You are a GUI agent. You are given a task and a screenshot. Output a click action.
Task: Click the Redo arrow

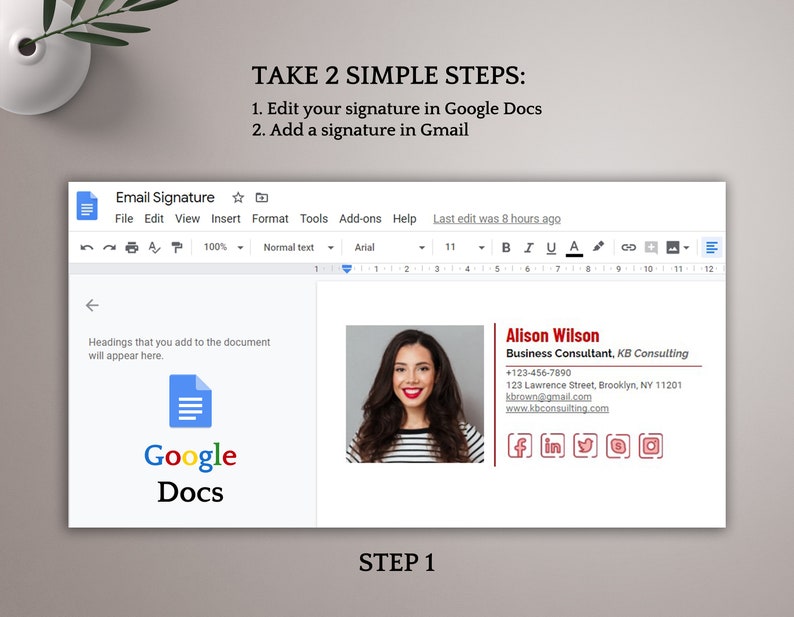point(109,248)
